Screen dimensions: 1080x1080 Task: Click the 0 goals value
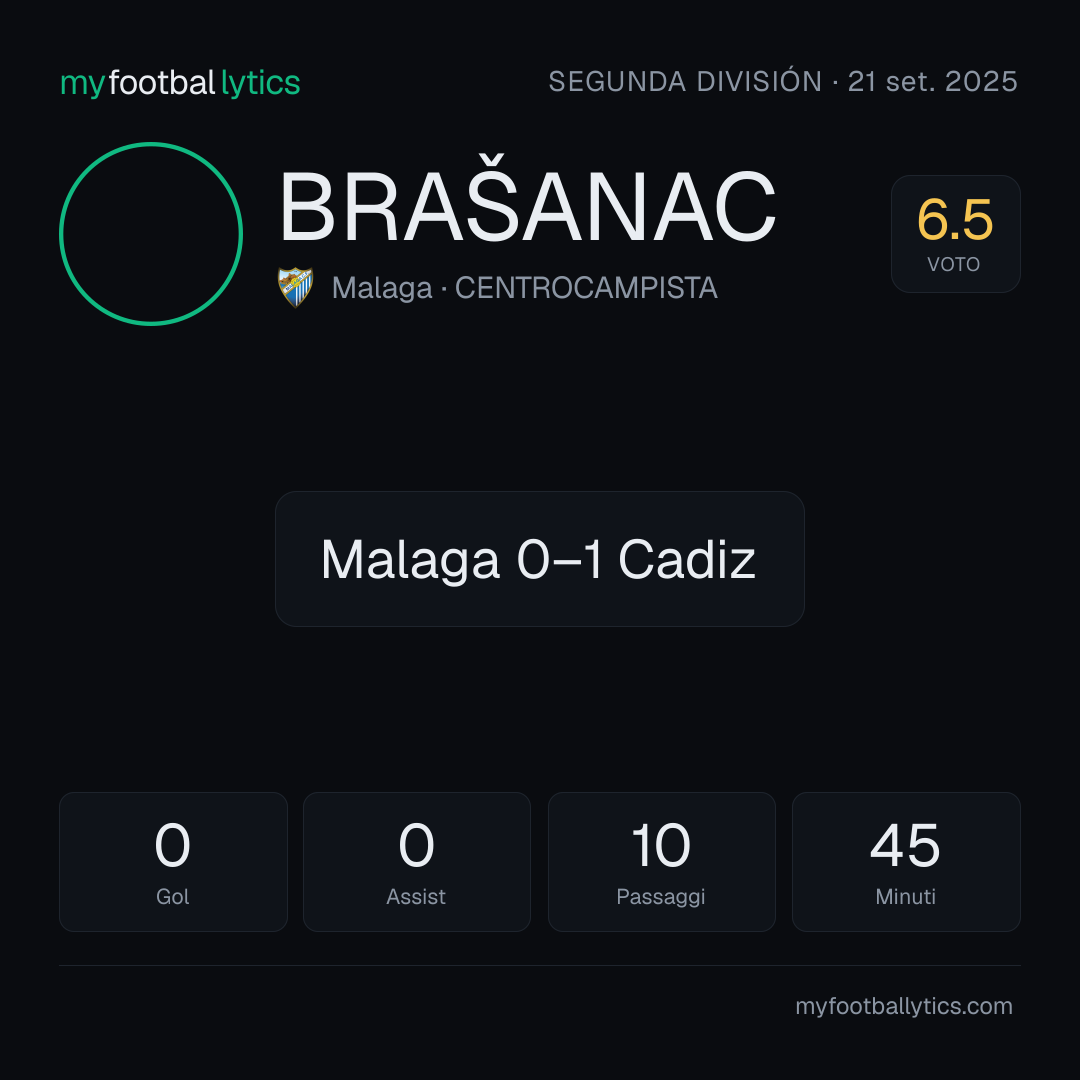(x=172, y=845)
